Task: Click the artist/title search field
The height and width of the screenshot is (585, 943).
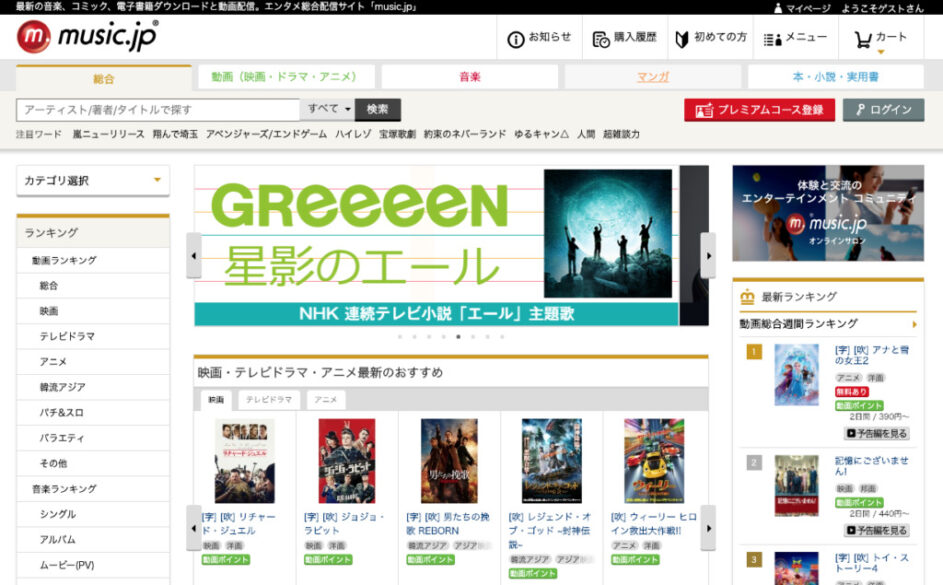Action: click(x=158, y=110)
